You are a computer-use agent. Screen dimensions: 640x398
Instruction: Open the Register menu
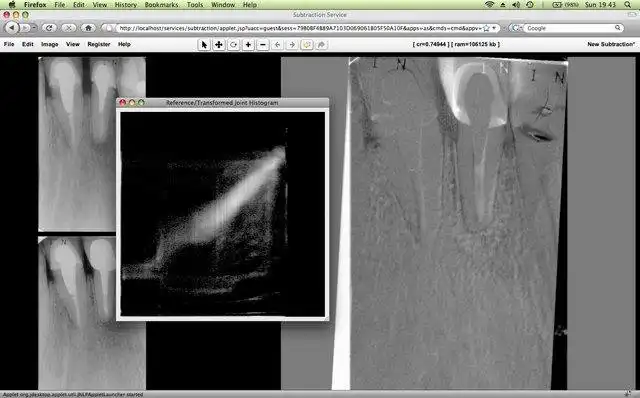pyautogui.click(x=99, y=44)
